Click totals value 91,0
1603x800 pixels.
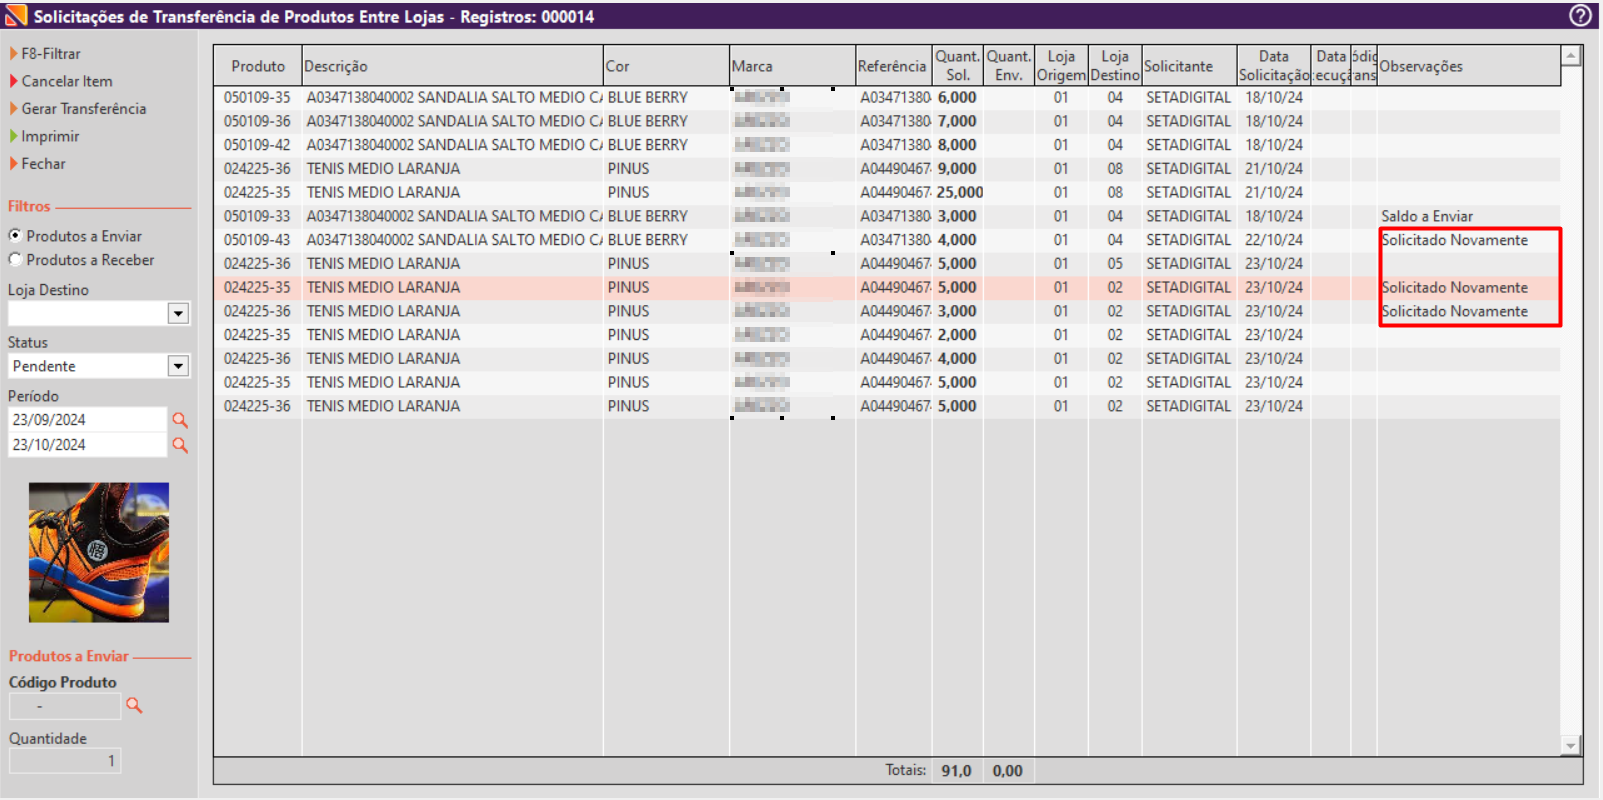[956, 771]
